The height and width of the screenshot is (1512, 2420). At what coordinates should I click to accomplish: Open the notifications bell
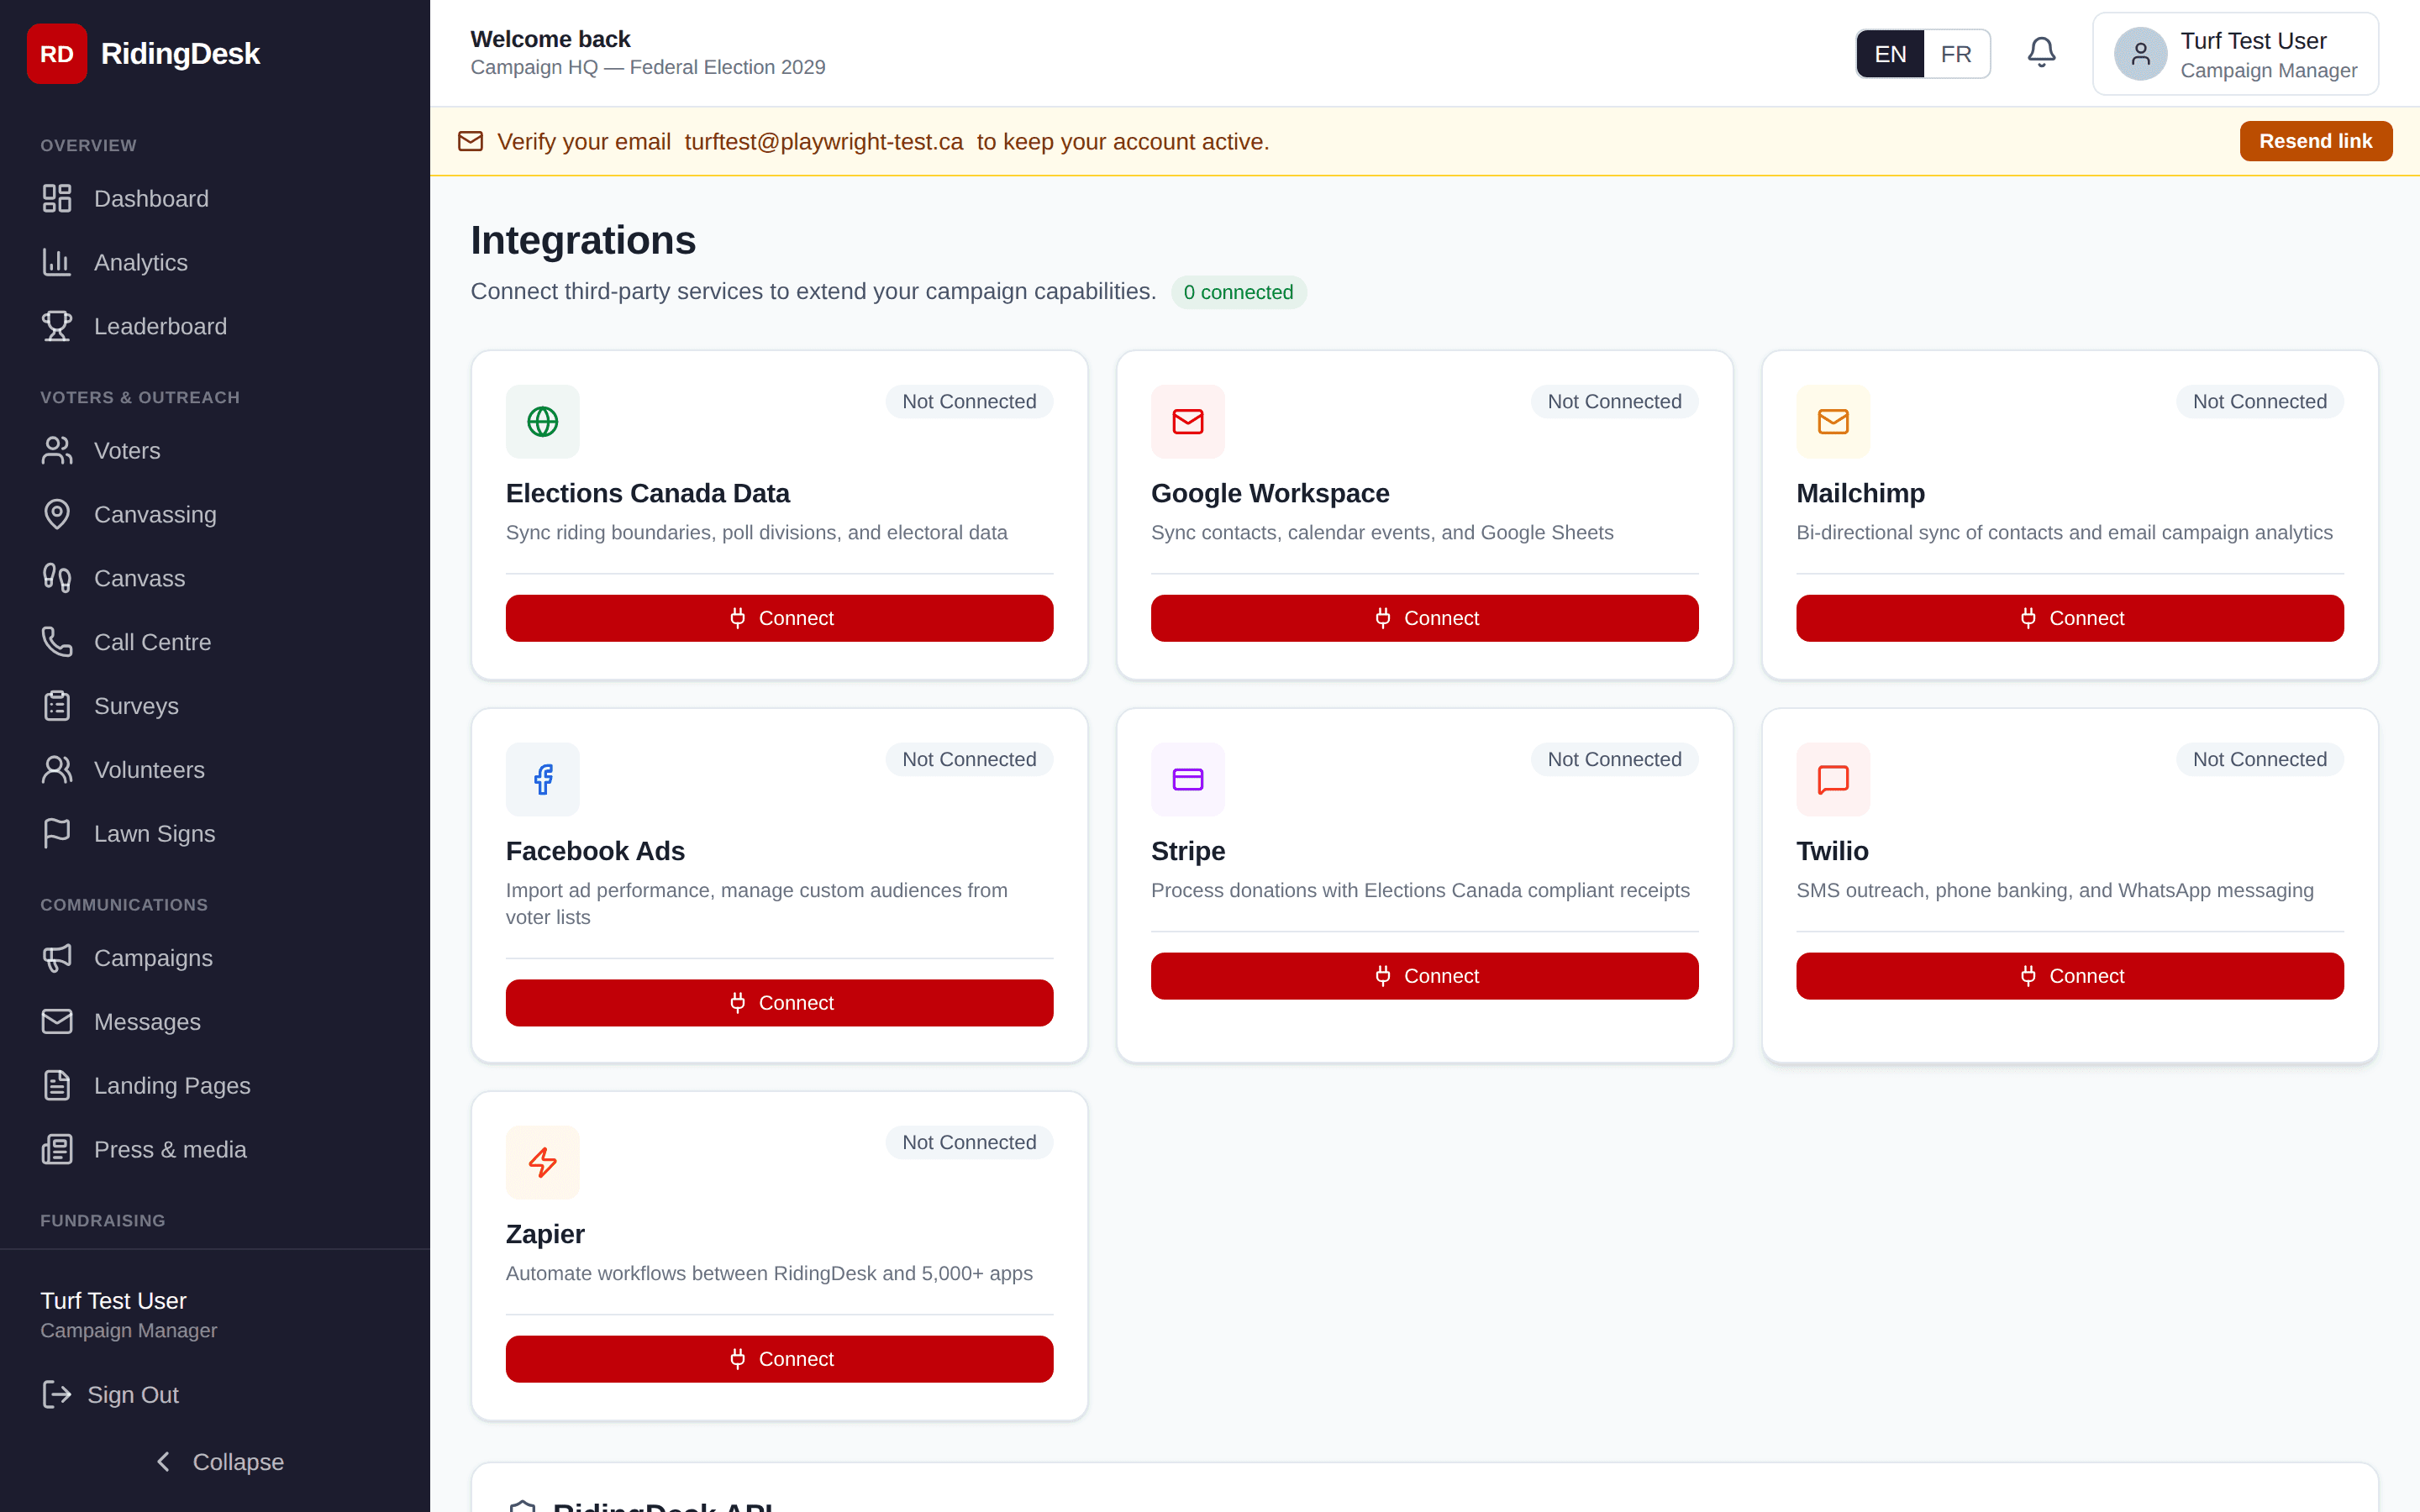pos(2041,53)
